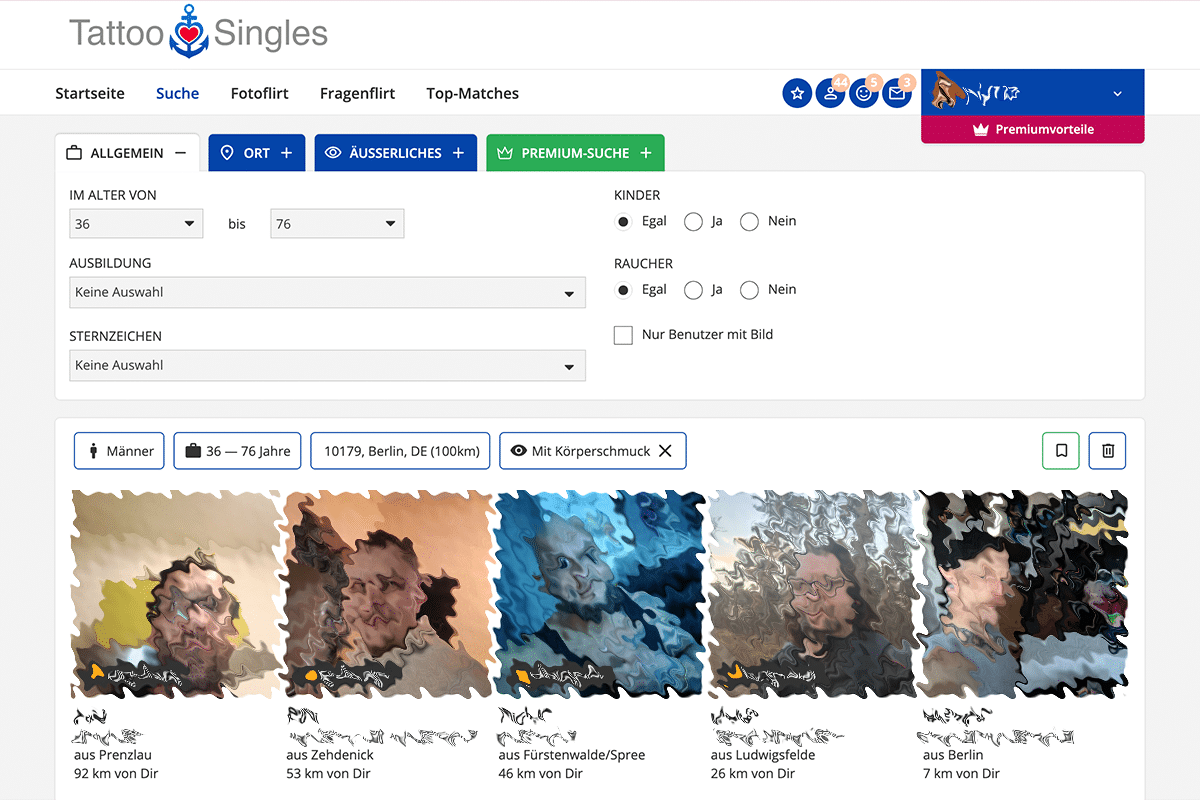This screenshot has width=1200, height=800.
Task: Enable Nur Benutzer mit Bild checkbox
Action: coord(623,335)
